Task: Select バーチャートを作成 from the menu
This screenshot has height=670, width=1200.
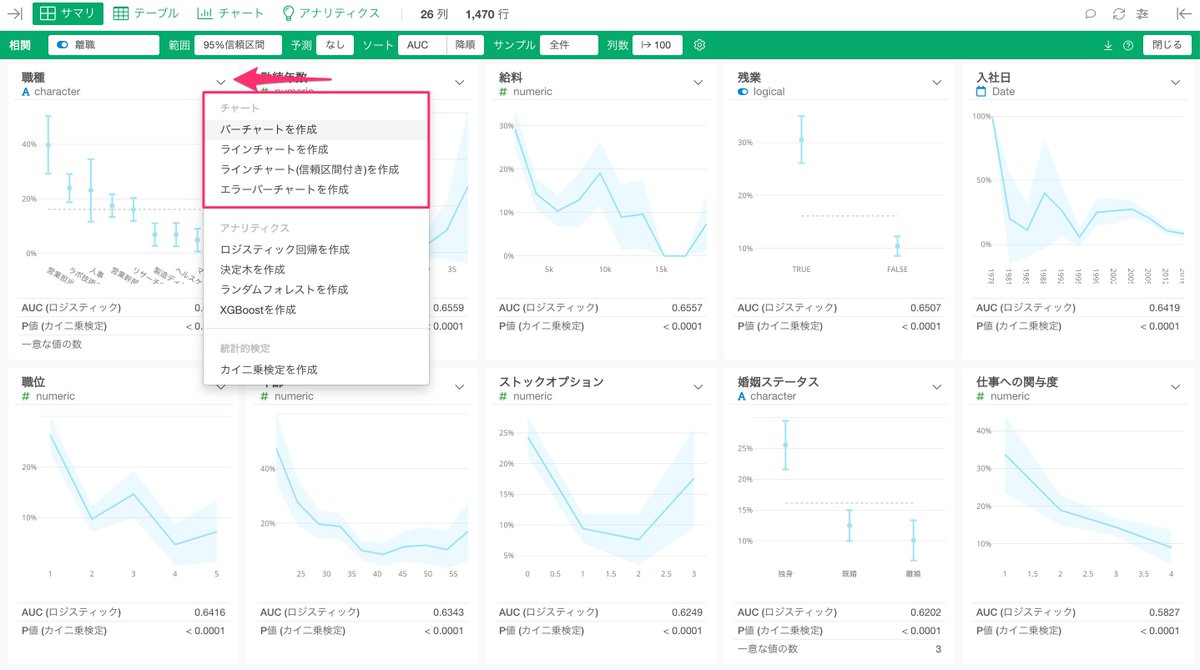Action: coord(316,129)
